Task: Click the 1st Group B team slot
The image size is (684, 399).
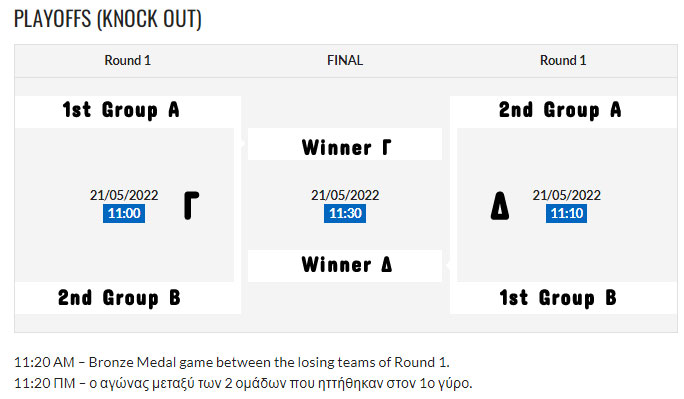Action: (563, 298)
